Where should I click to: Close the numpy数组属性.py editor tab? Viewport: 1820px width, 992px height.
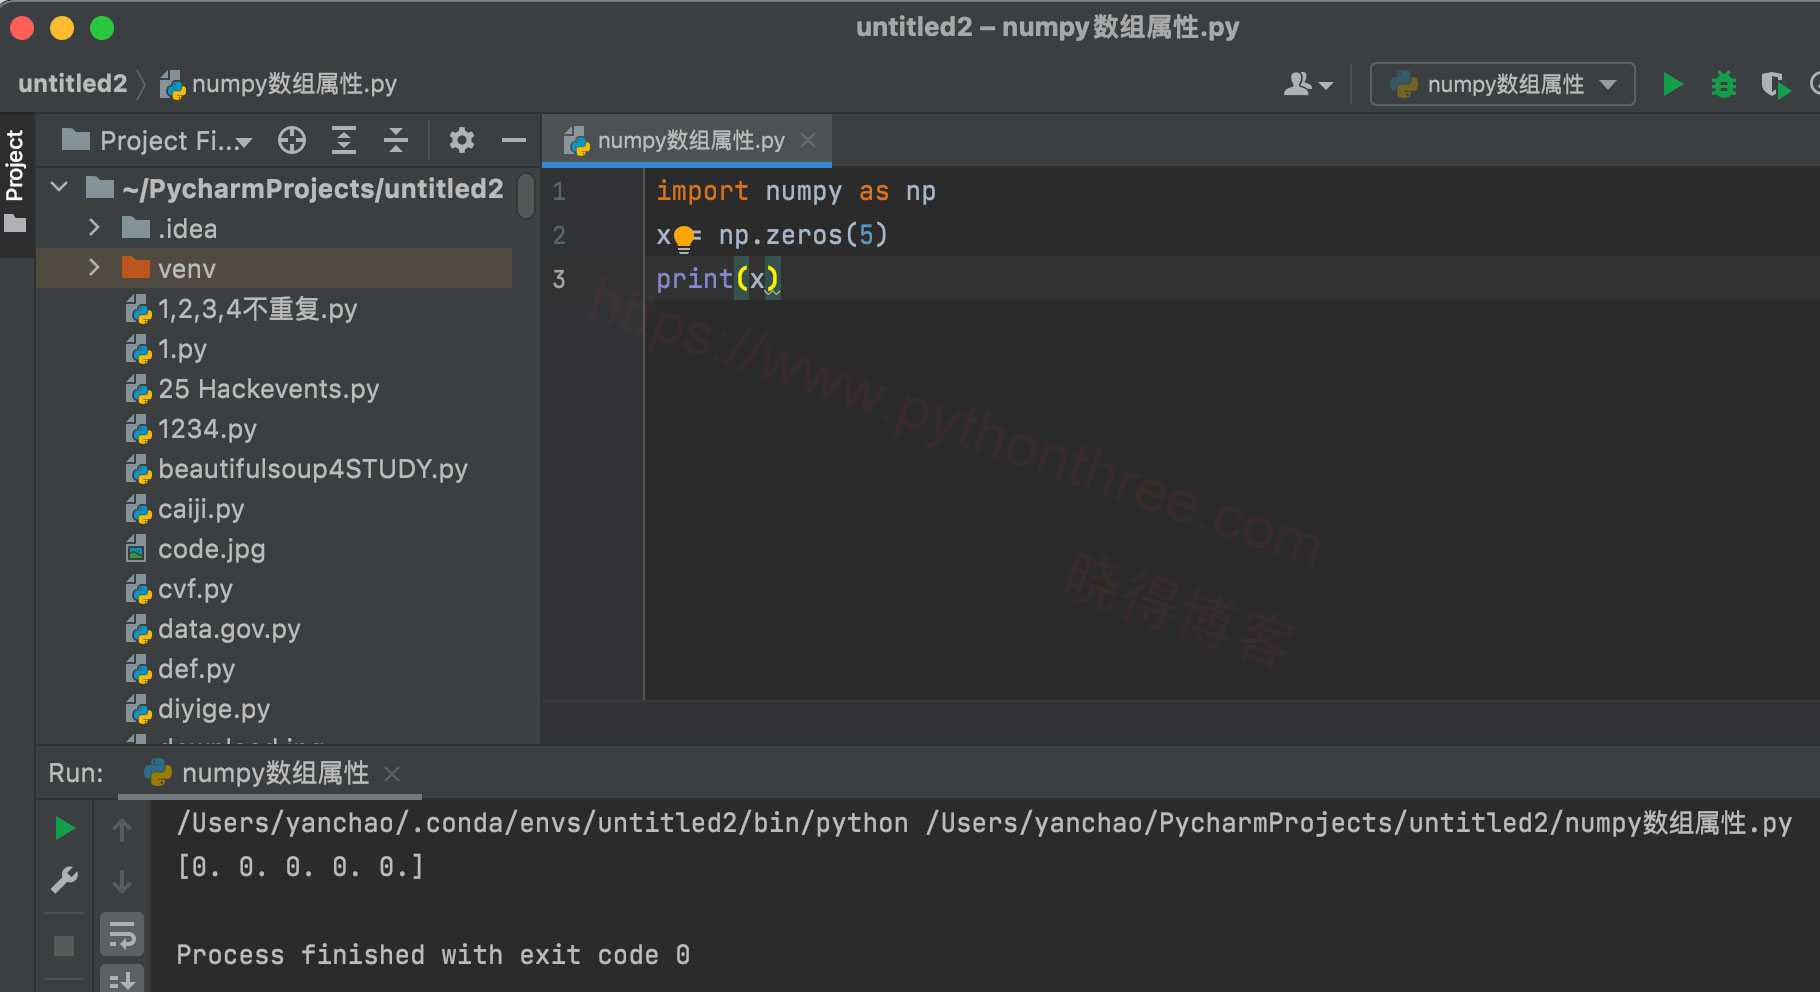point(808,140)
